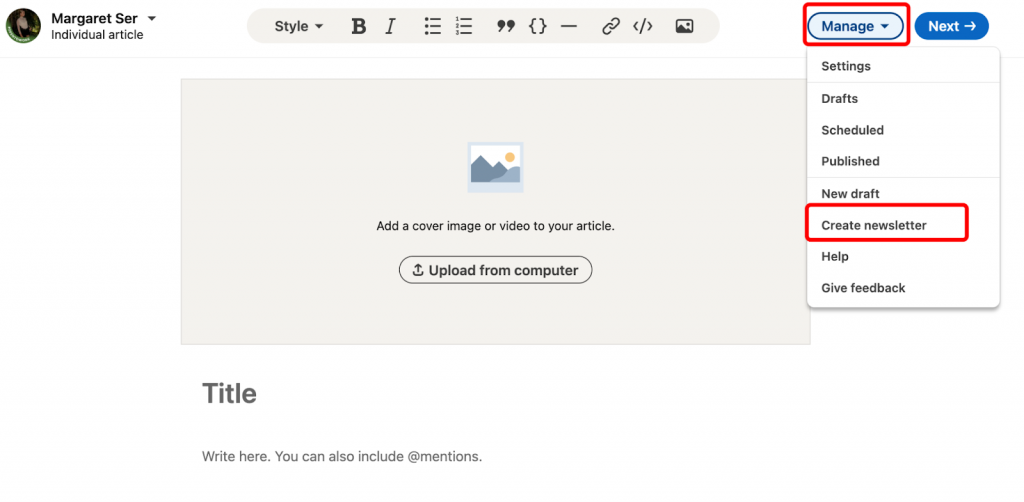Image resolution: width=1024 pixels, height=502 pixels.
Task: Add a block quote
Action: 505,27
